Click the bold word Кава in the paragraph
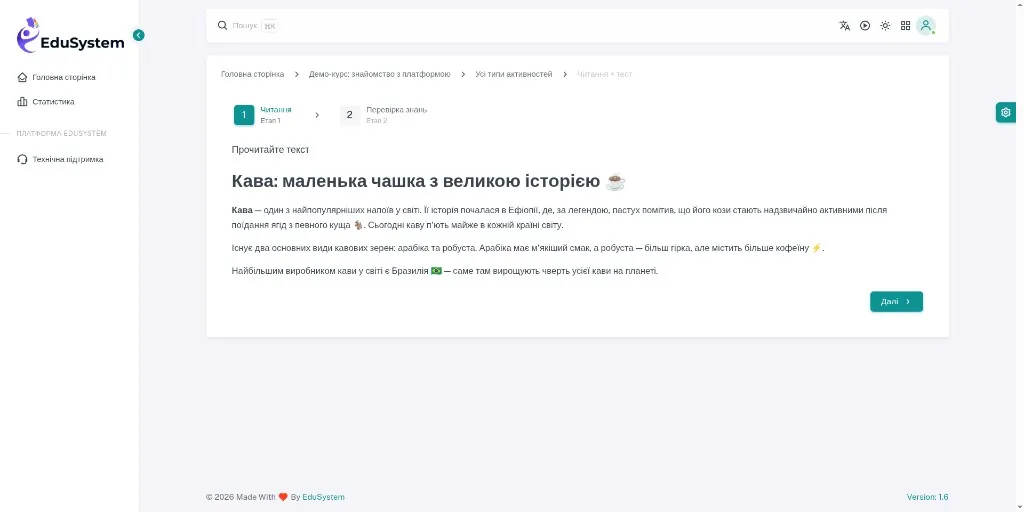The image size is (1024, 512). (242, 210)
